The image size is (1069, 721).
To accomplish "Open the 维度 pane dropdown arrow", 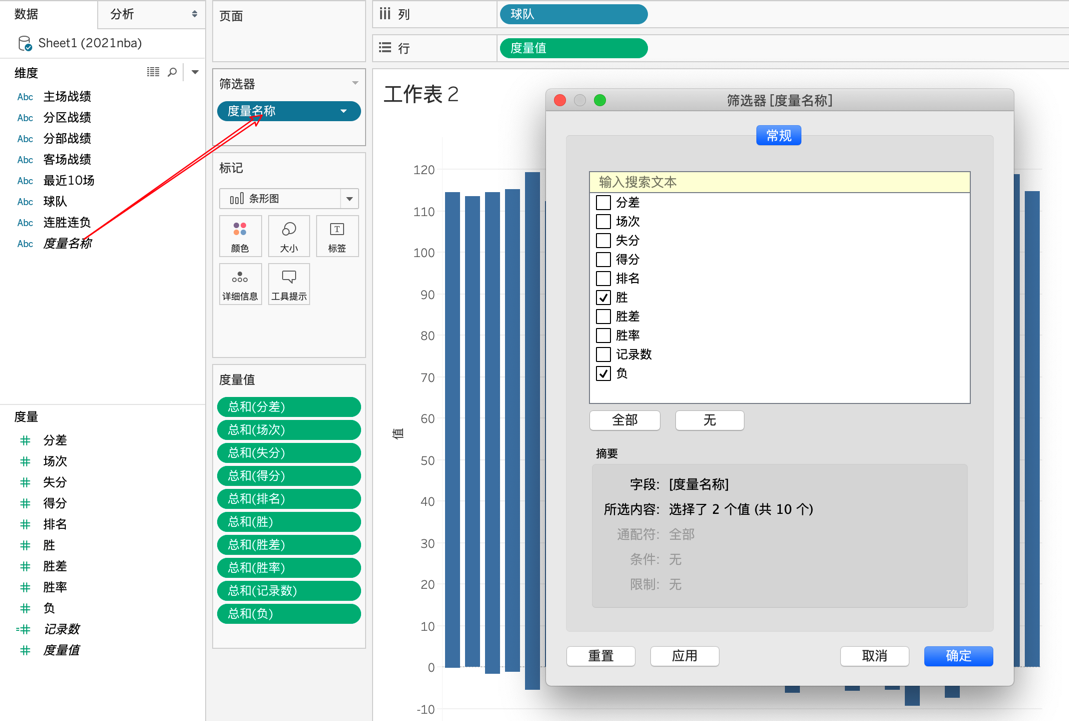I will (x=195, y=72).
